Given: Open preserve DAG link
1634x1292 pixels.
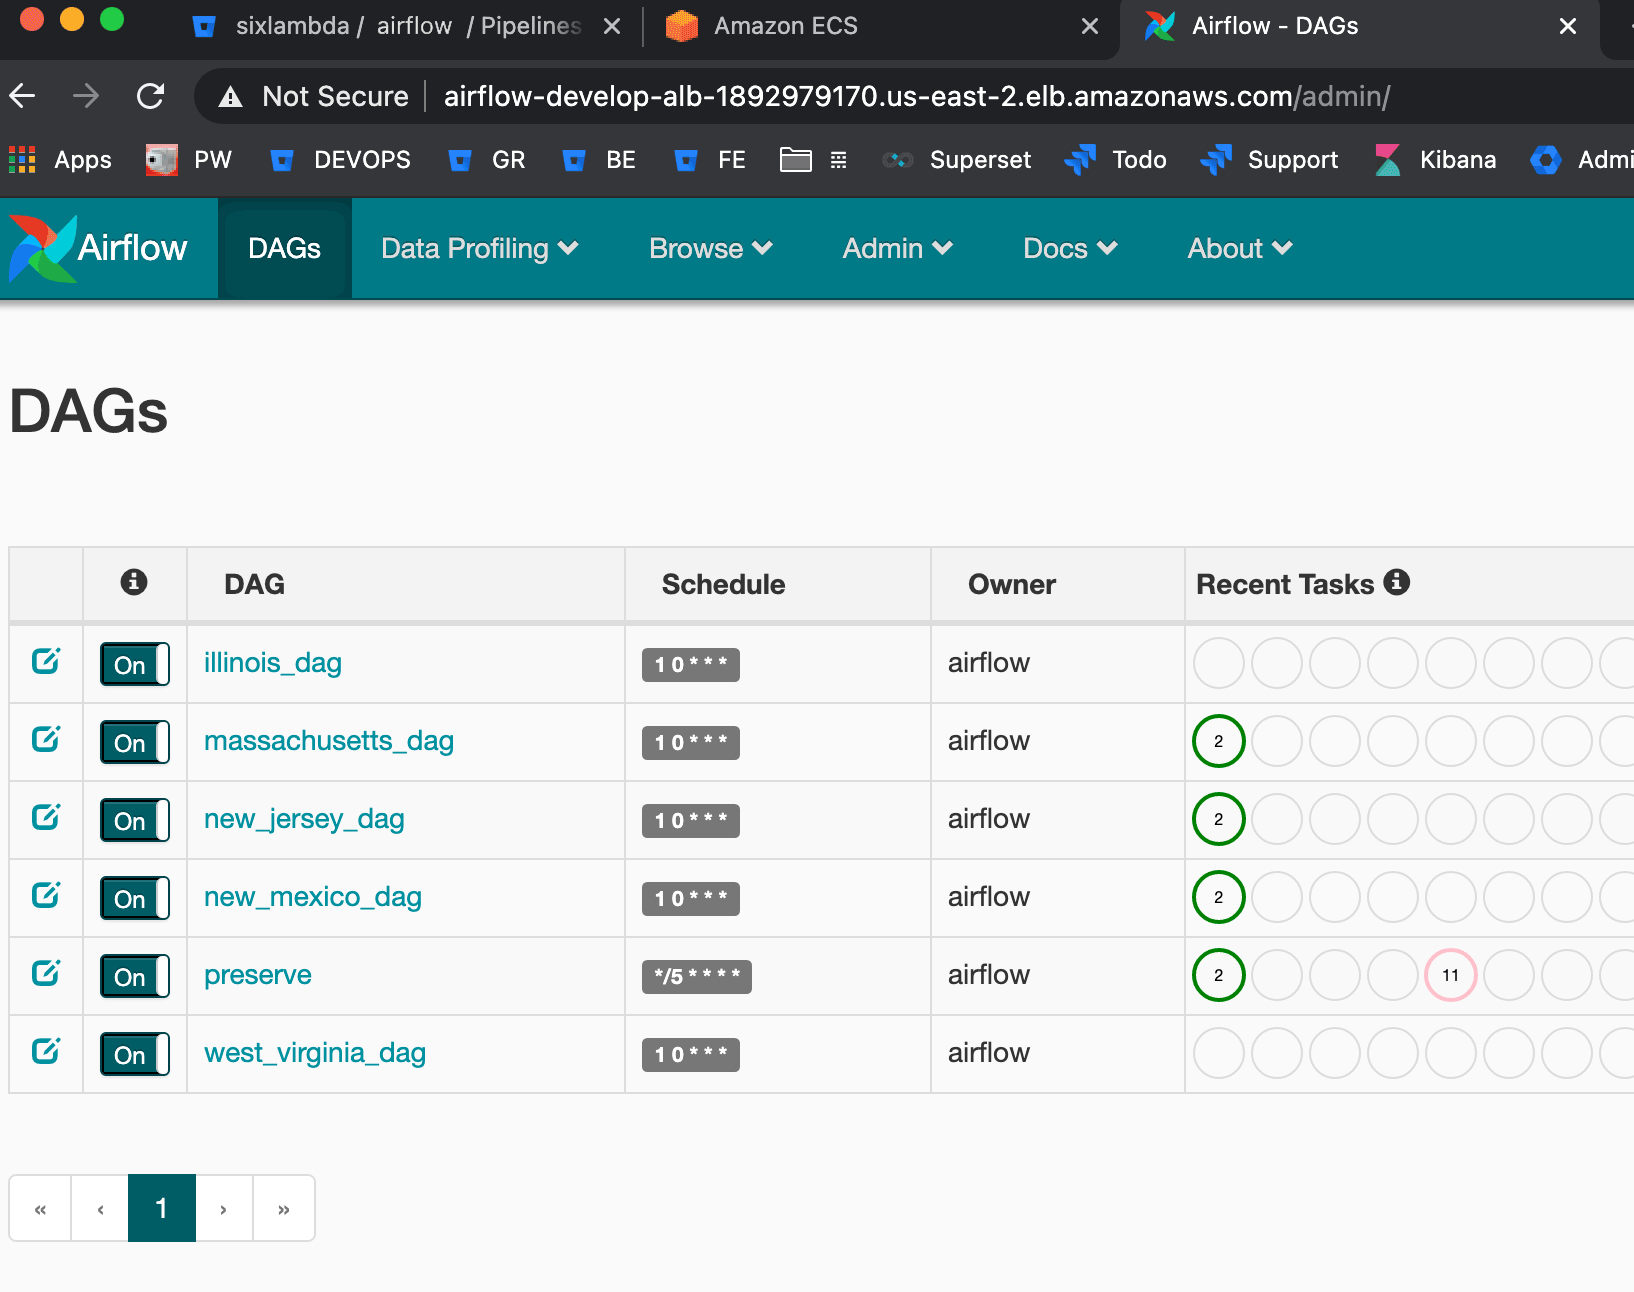Looking at the screenshot, I should click(258, 975).
